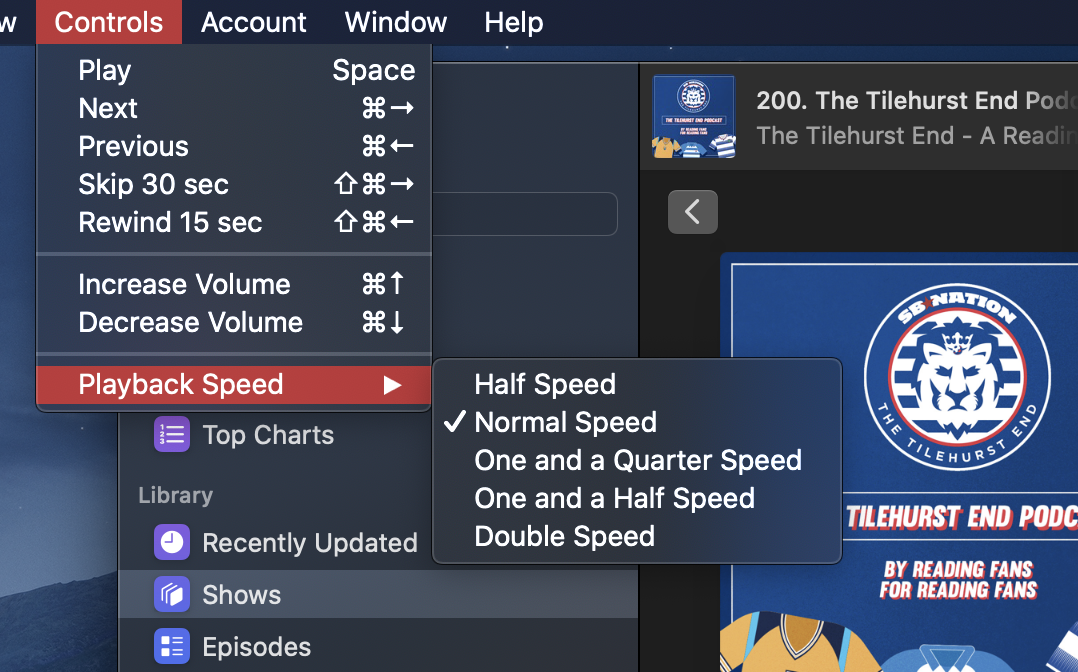
Task: Open Top Charts in the sidebar
Action: (268, 435)
